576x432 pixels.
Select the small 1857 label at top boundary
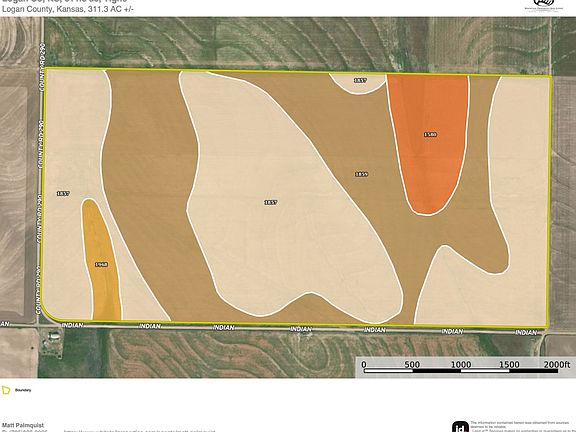point(360,80)
